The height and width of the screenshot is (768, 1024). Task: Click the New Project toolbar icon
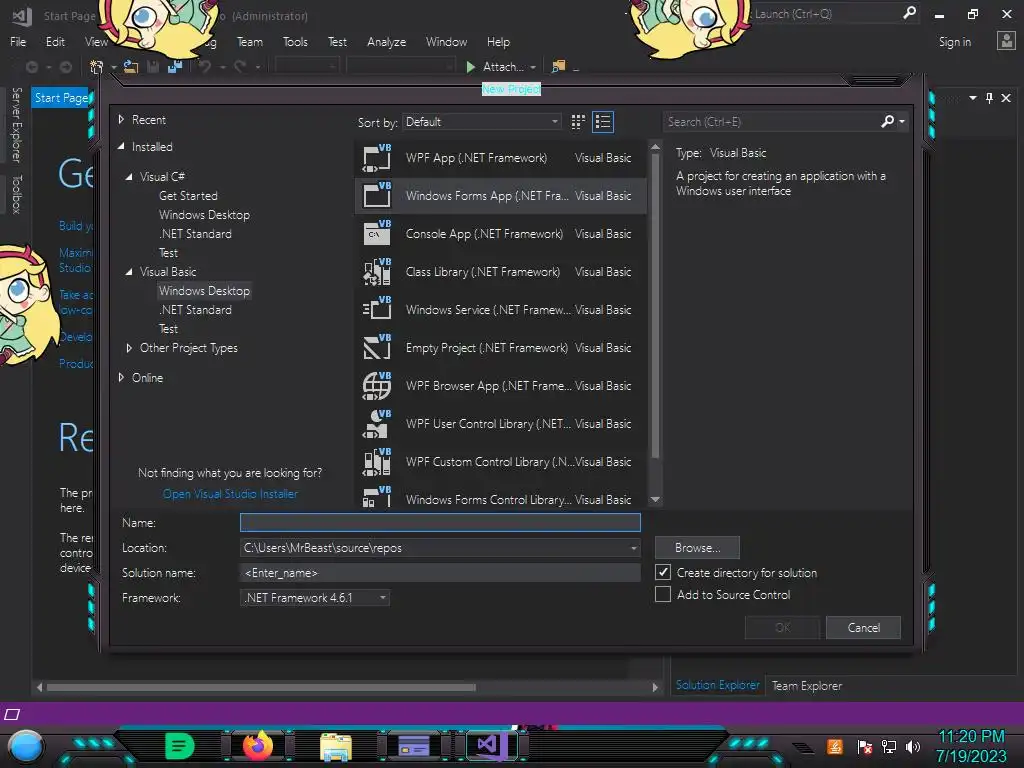(x=97, y=67)
